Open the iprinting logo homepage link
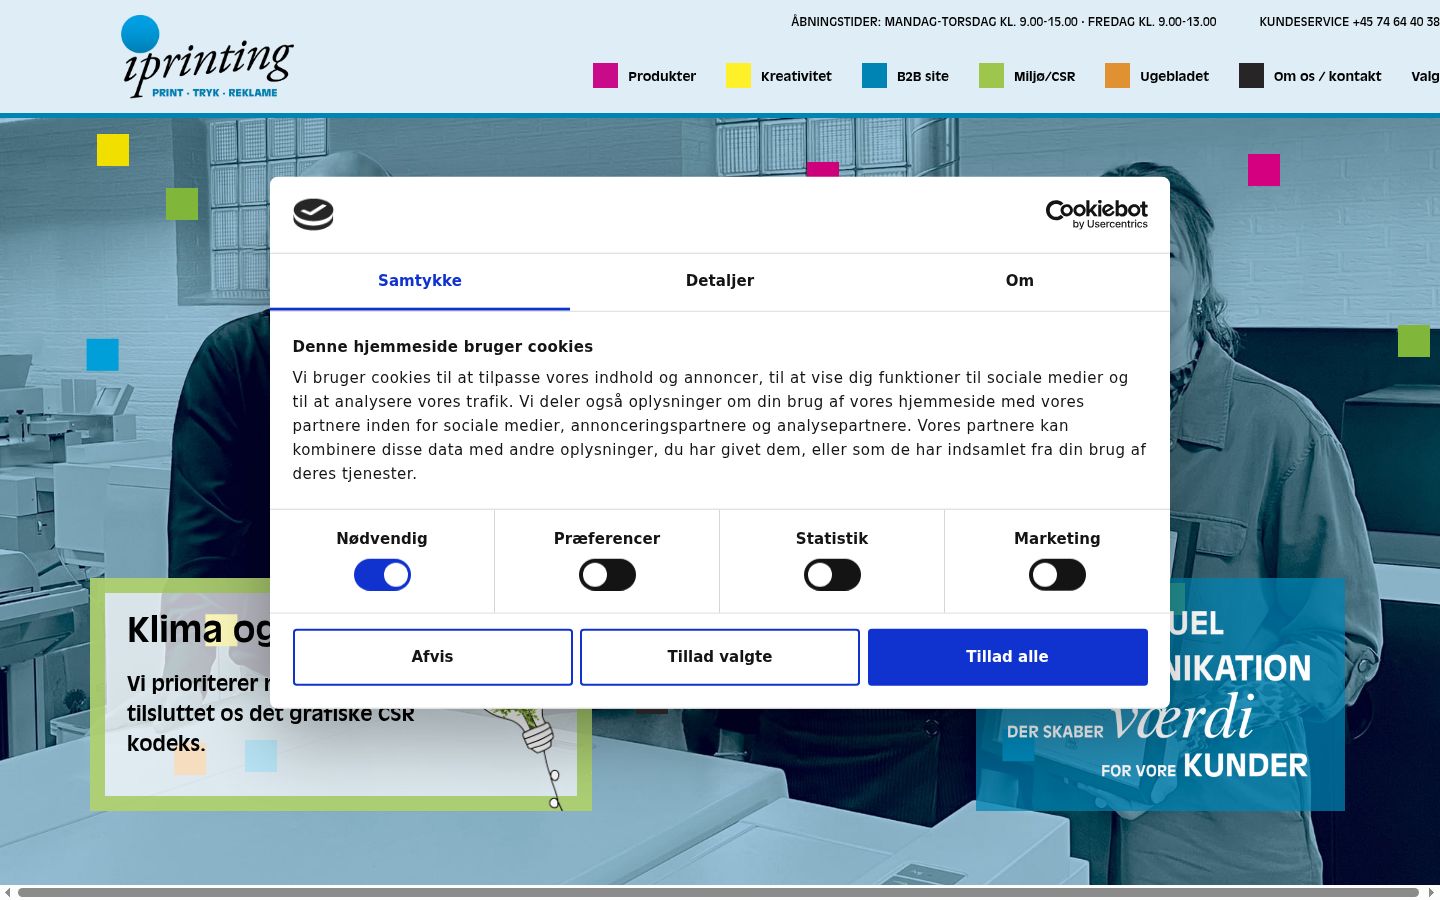The width and height of the screenshot is (1440, 900). click(207, 57)
